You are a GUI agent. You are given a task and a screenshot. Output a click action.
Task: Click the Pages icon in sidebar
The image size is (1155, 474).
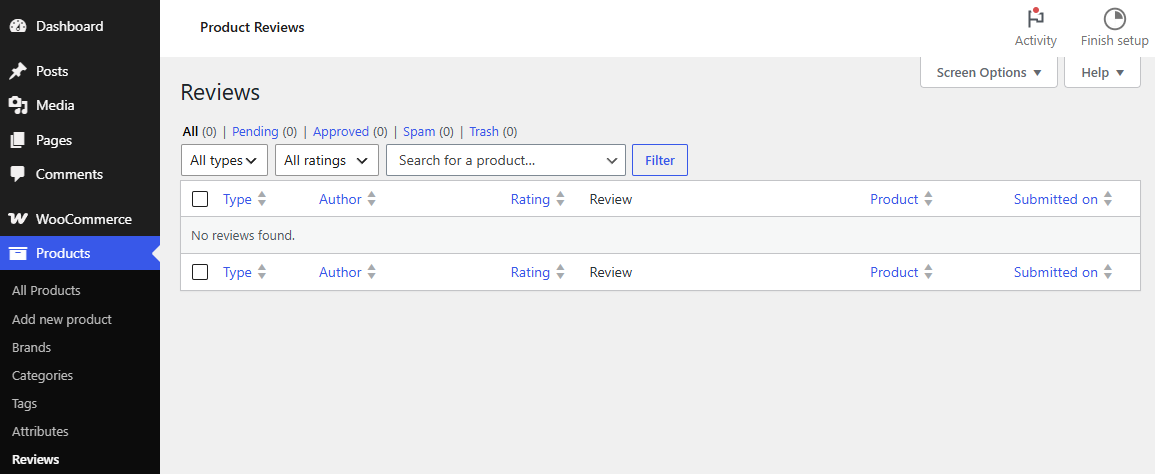click(x=18, y=140)
